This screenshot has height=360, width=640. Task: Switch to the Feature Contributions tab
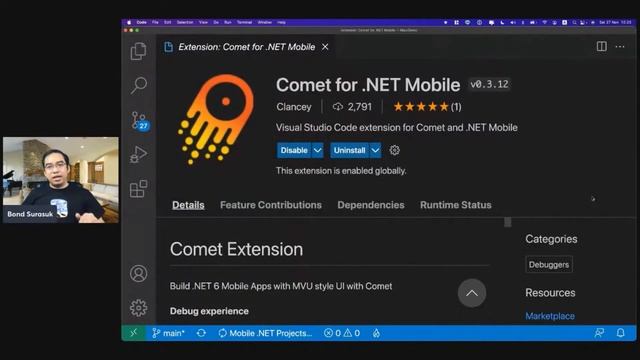point(271,205)
